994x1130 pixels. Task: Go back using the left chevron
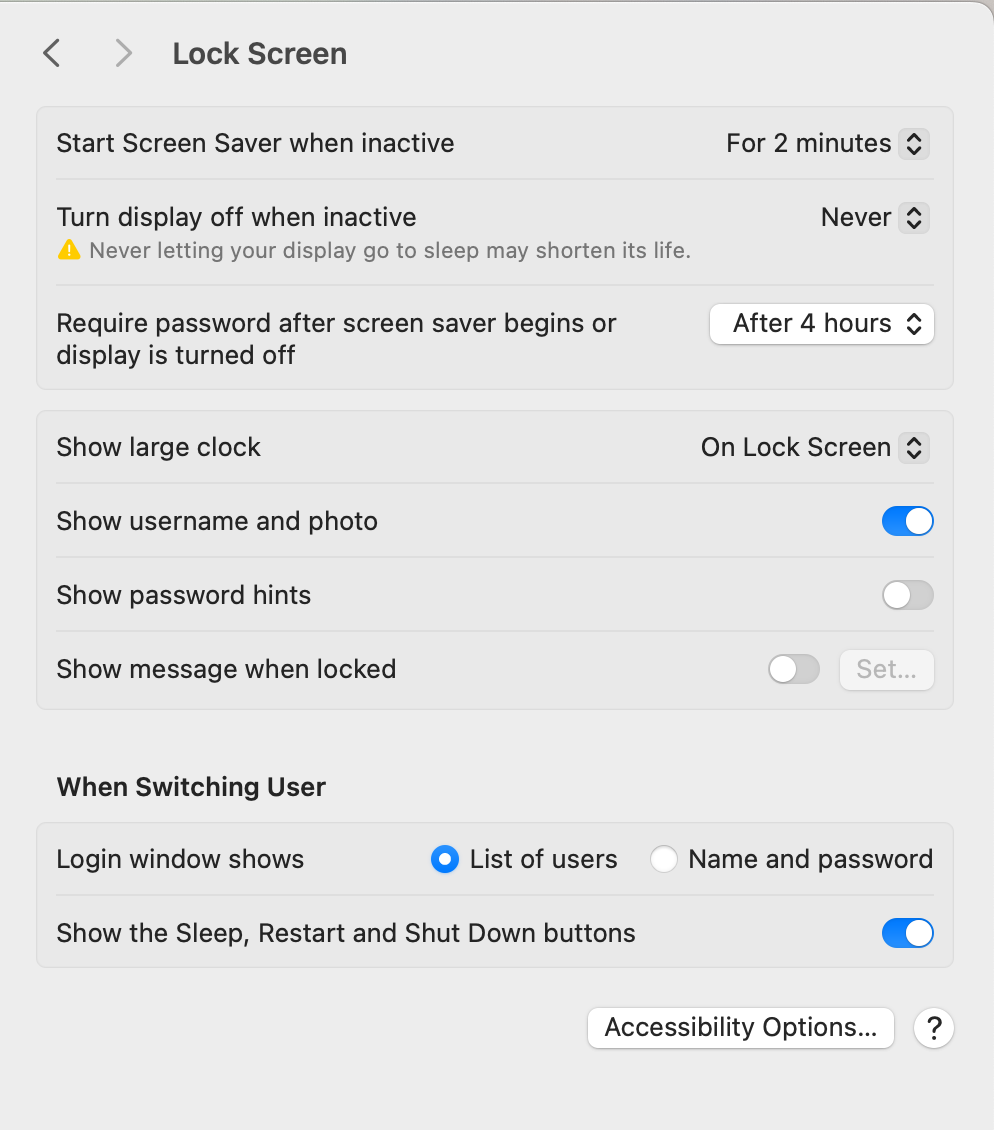tap(51, 53)
